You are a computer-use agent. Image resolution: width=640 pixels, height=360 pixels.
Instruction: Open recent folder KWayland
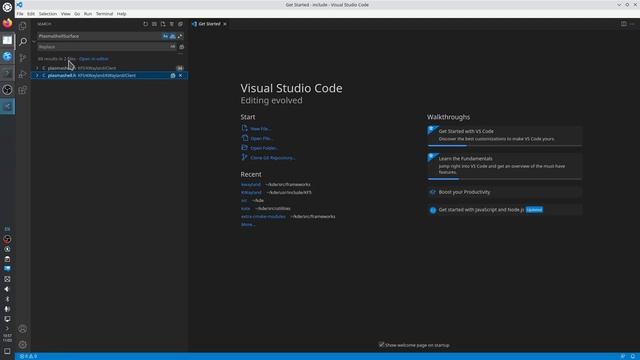tap(251, 193)
